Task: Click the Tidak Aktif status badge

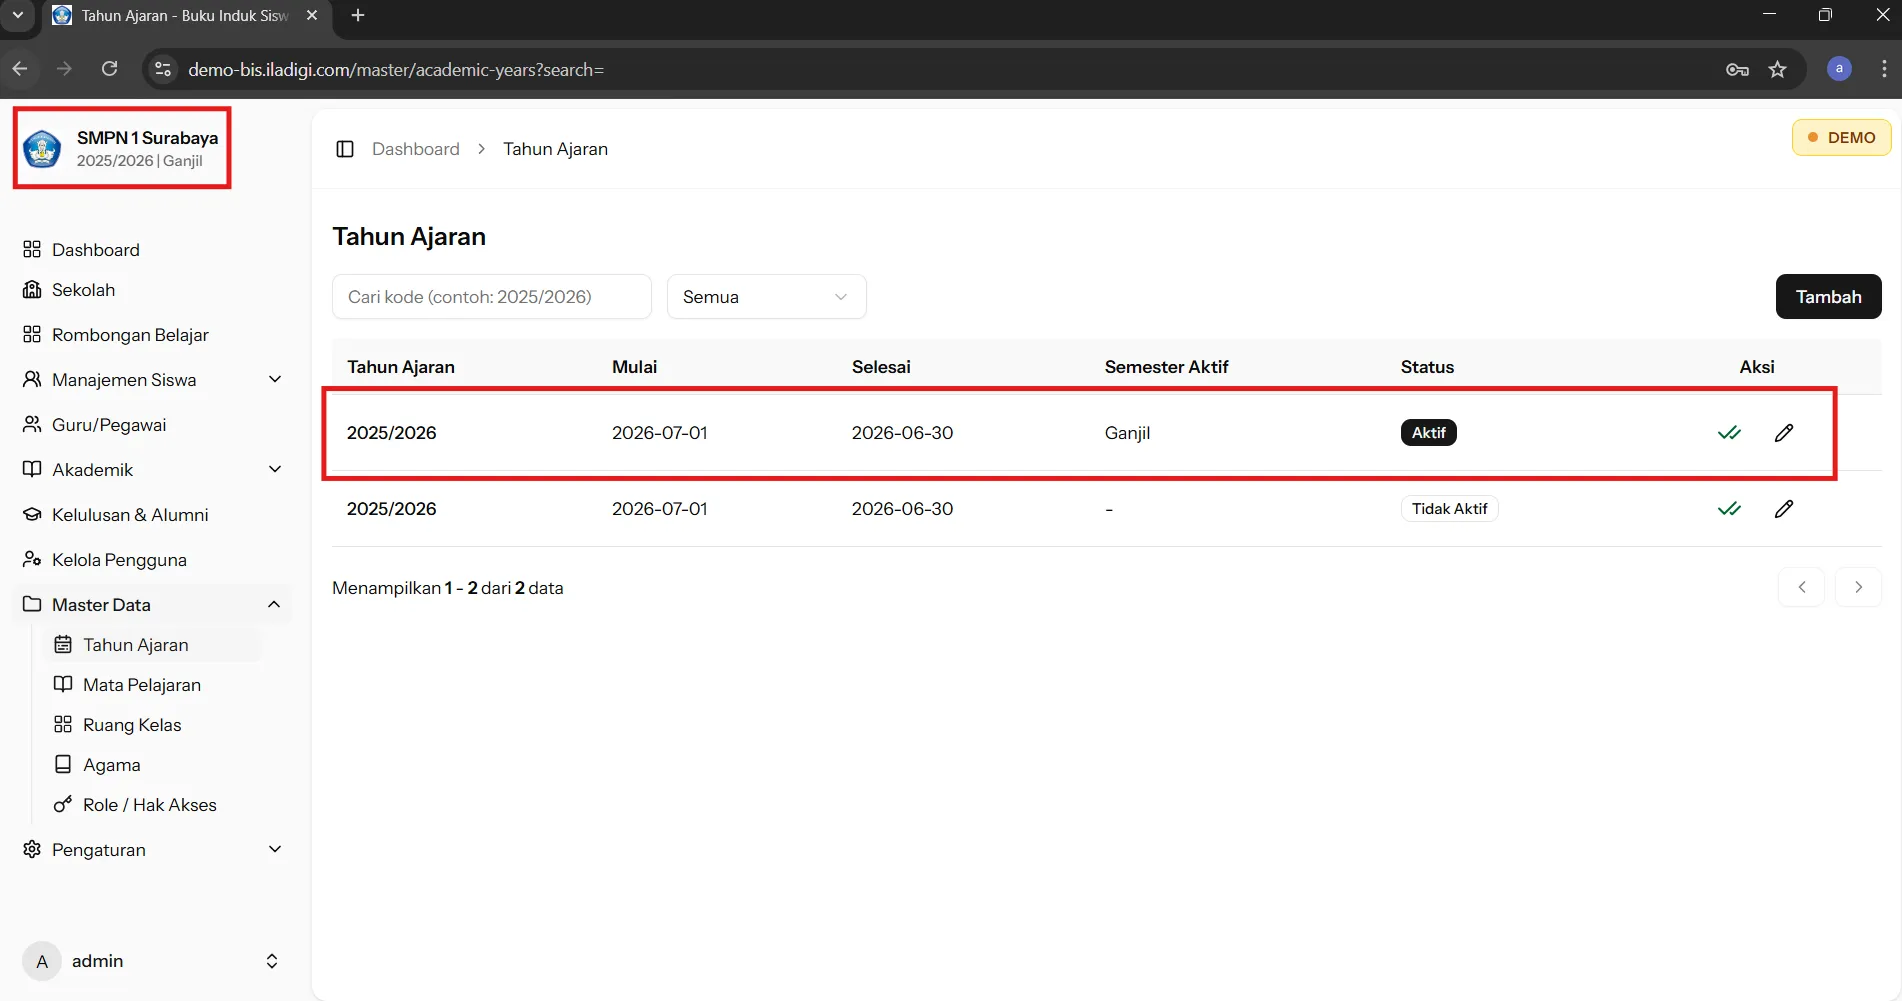Action: pyautogui.click(x=1449, y=509)
